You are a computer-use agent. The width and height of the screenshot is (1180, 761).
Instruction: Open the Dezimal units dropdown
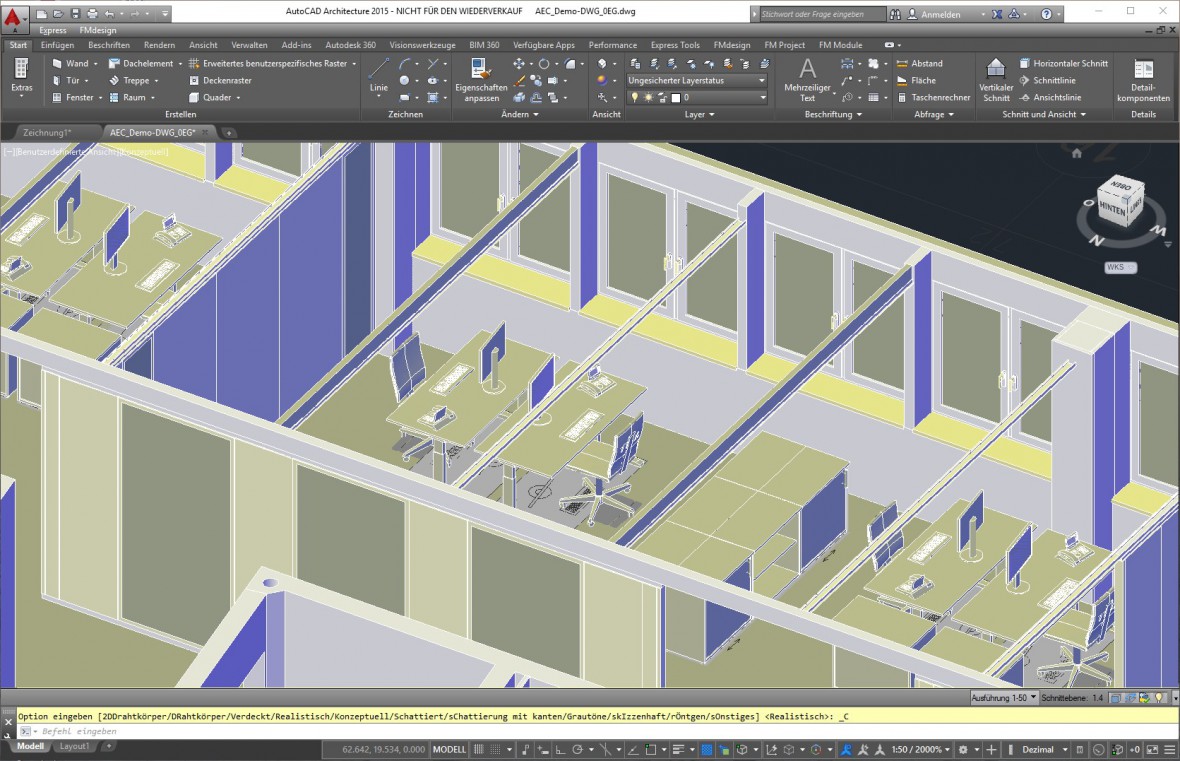pos(1038,749)
